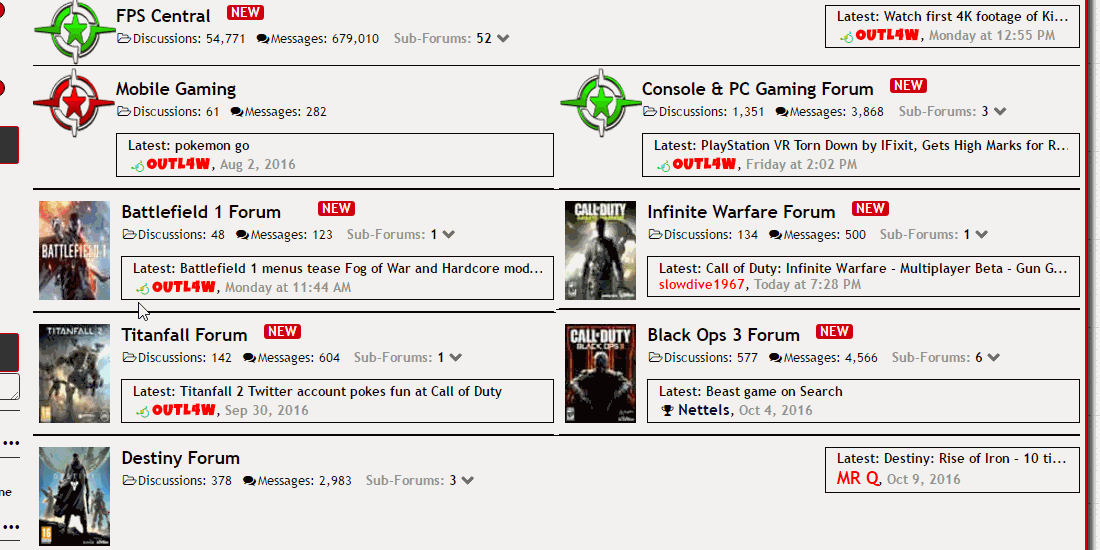The height and width of the screenshot is (550, 1100).
Task: Click 'Oct 9, 2016' date
Action: (x=924, y=479)
